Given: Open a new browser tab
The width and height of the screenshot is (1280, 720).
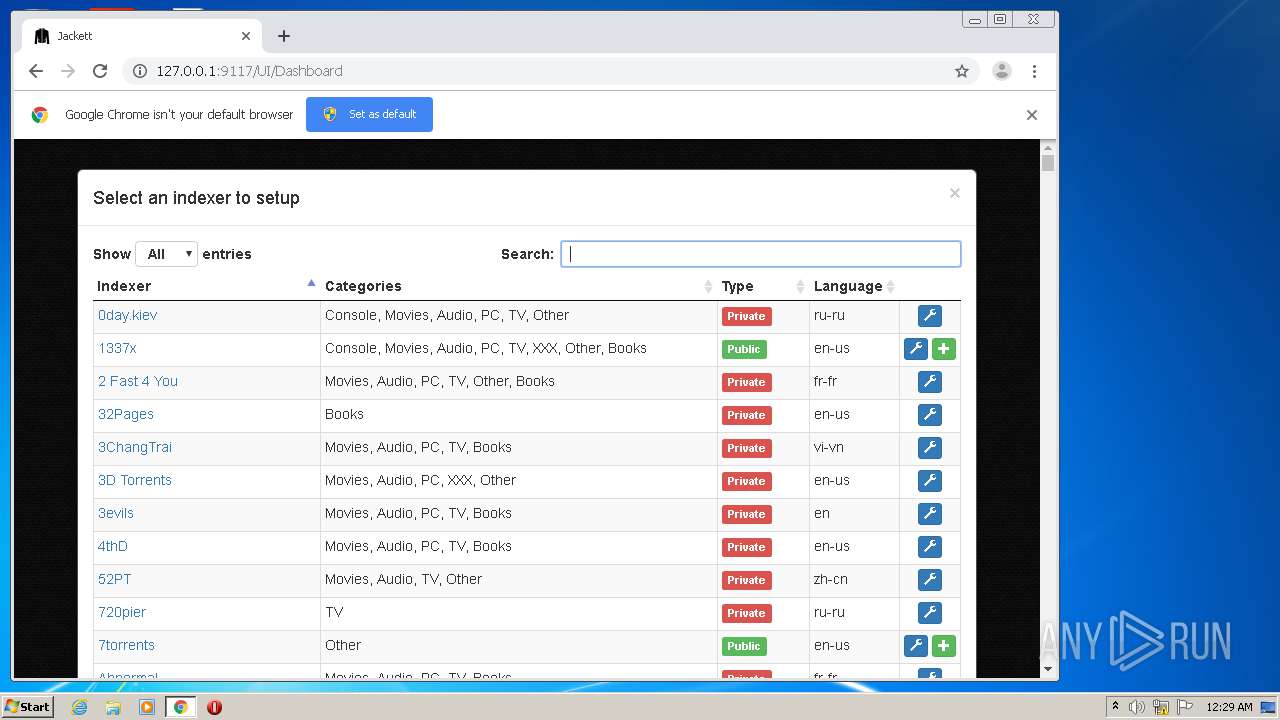Looking at the screenshot, I should (284, 36).
